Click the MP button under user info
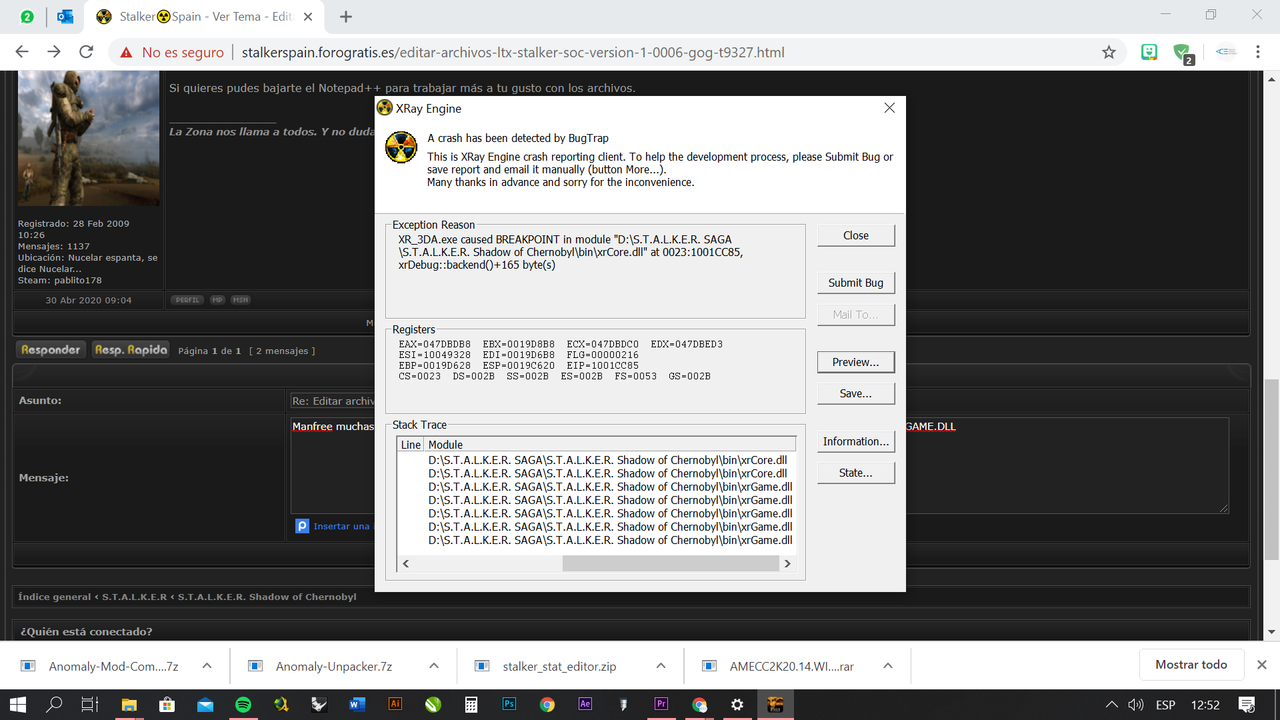 tap(218, 300)
